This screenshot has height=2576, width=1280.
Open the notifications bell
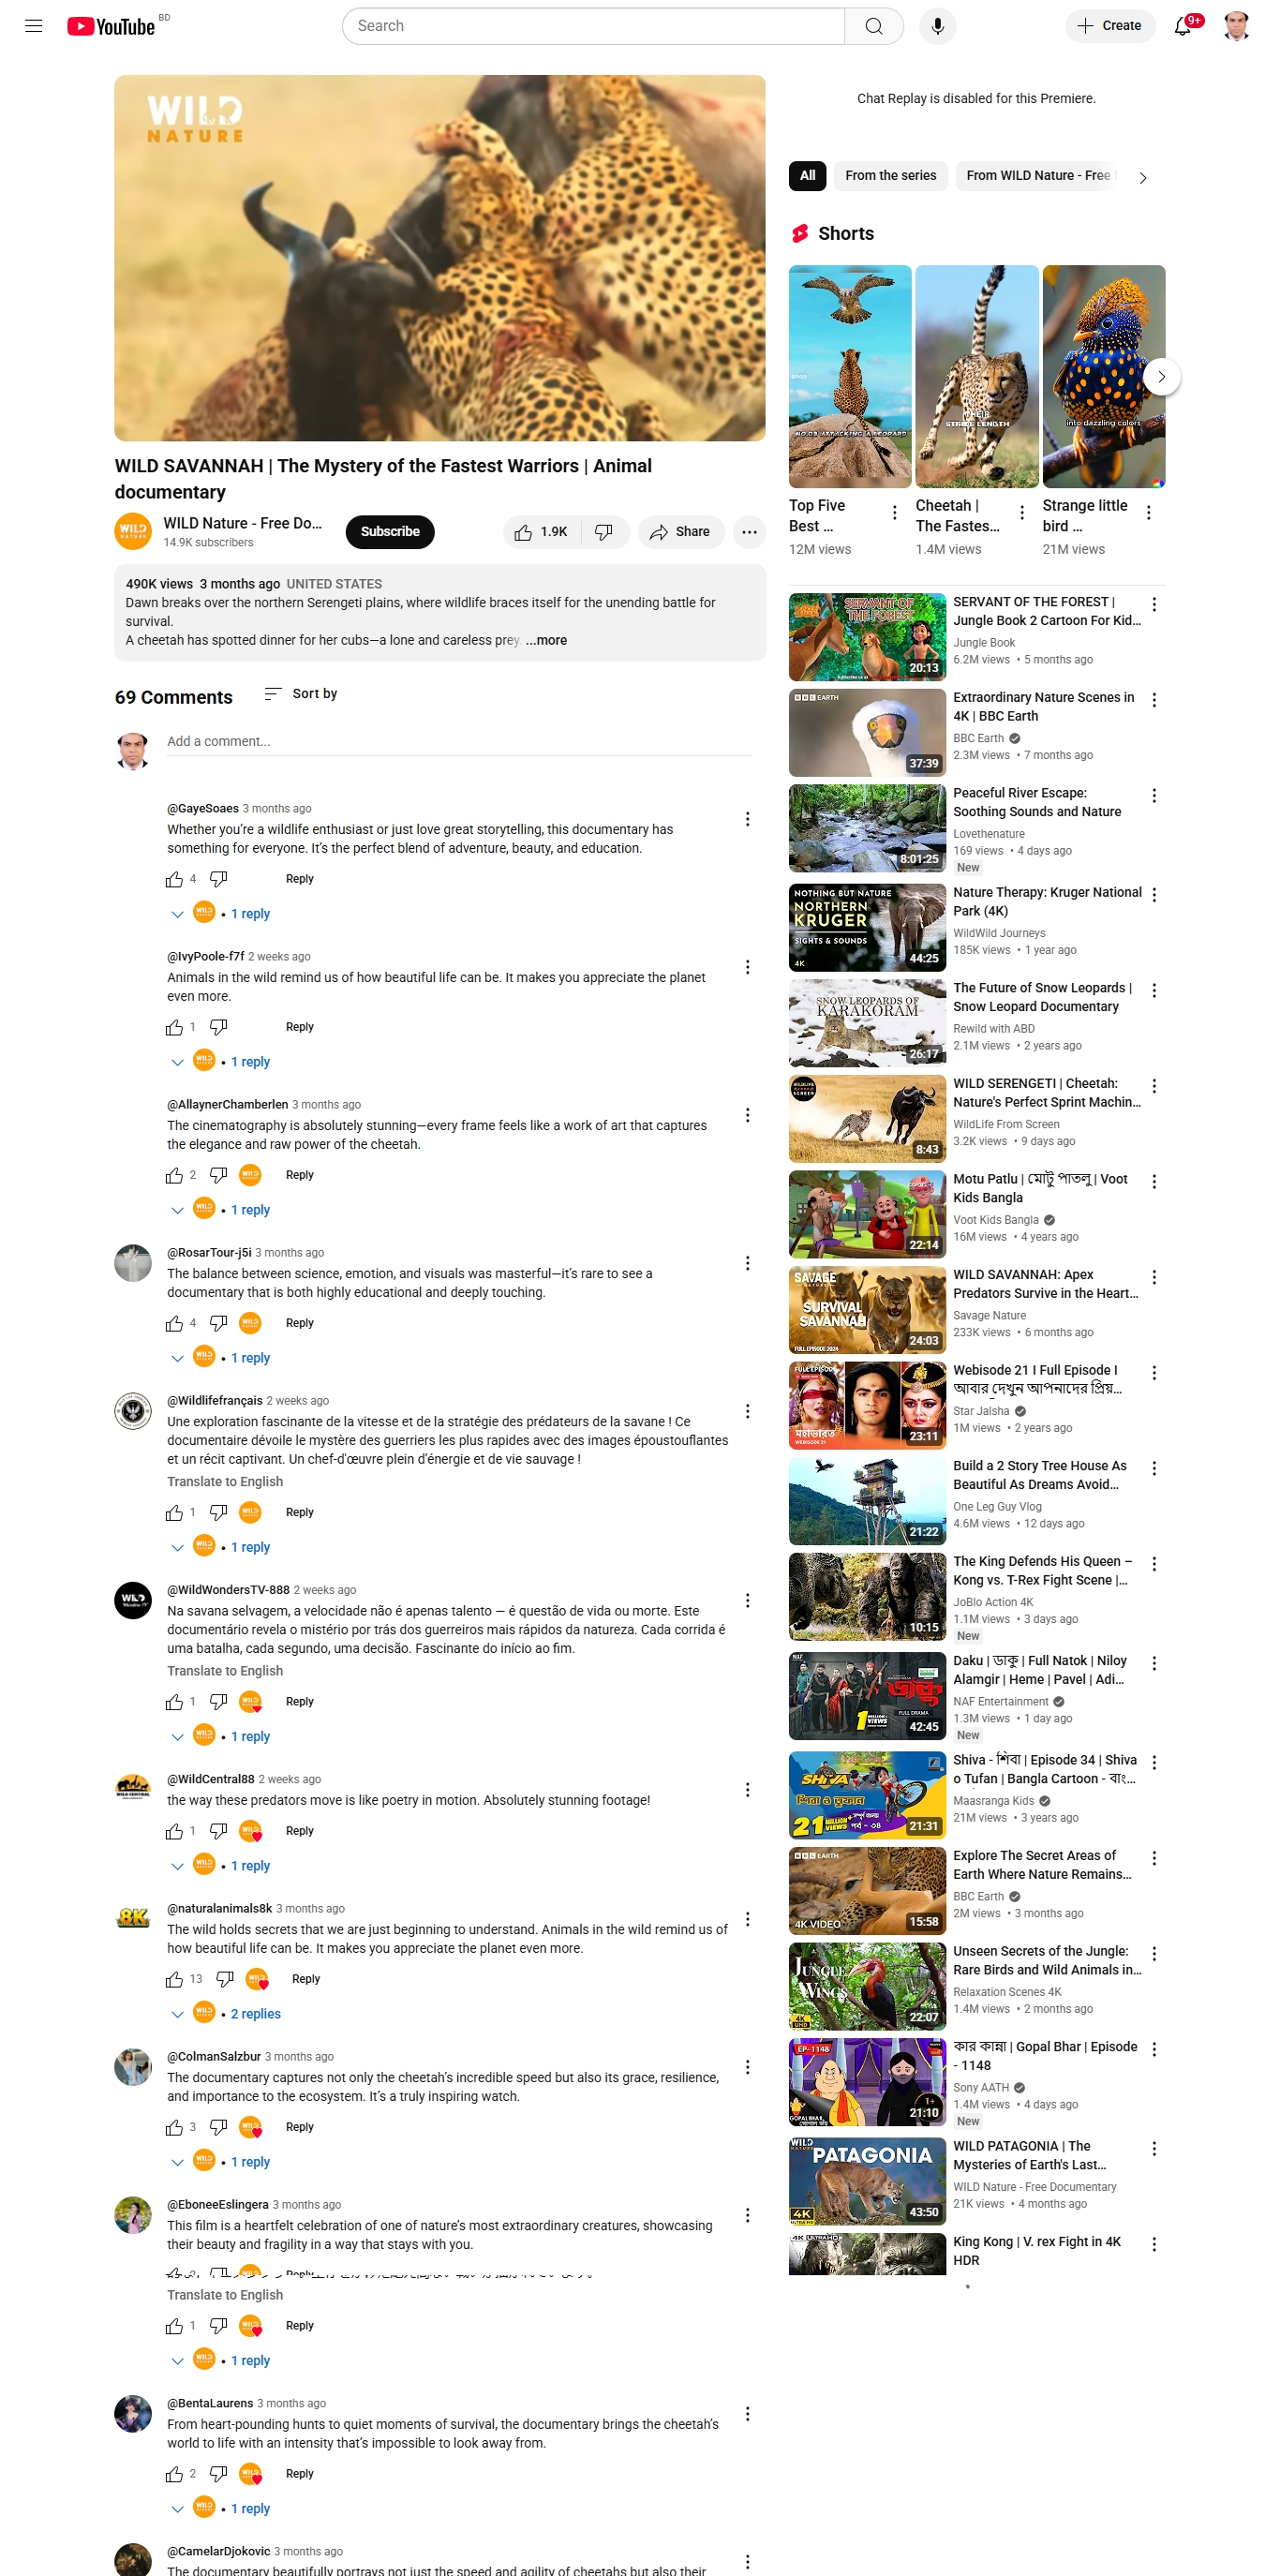click(1182, 26)
